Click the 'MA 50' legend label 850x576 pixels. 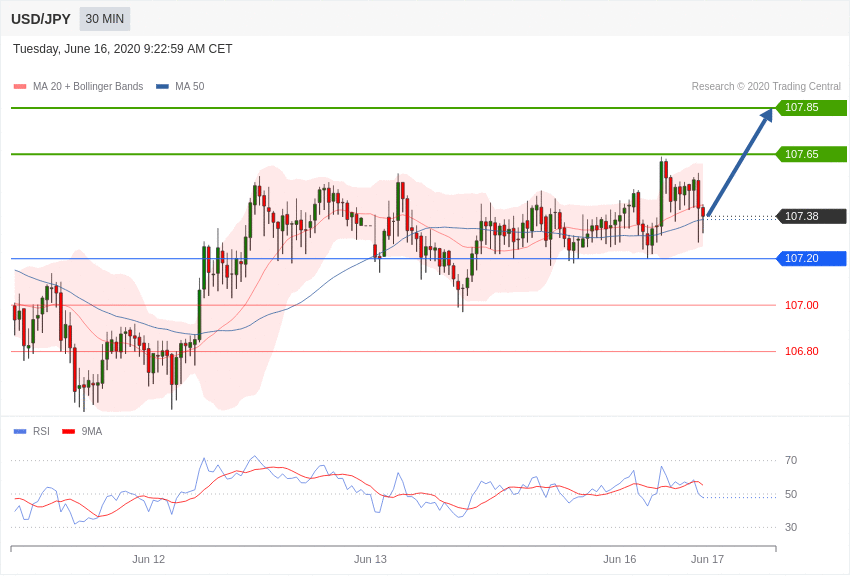189,86
